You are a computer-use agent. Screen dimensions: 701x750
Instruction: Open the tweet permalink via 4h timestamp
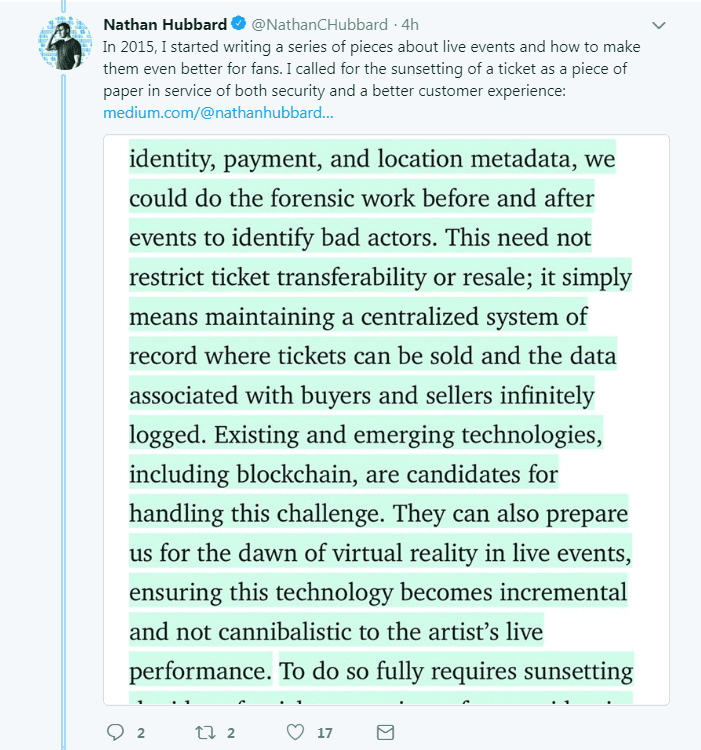tap(410, 24)
